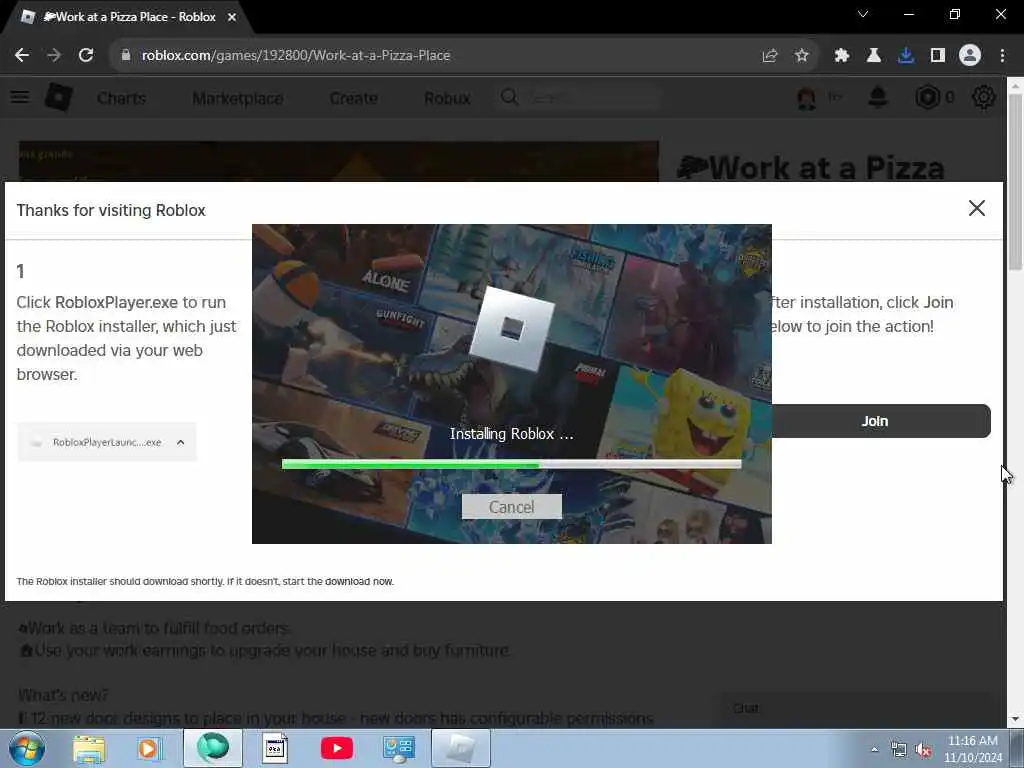Show hidden system tray icons
The image size is (1024, 768).
pyautogui.click(x=874, y=749)
